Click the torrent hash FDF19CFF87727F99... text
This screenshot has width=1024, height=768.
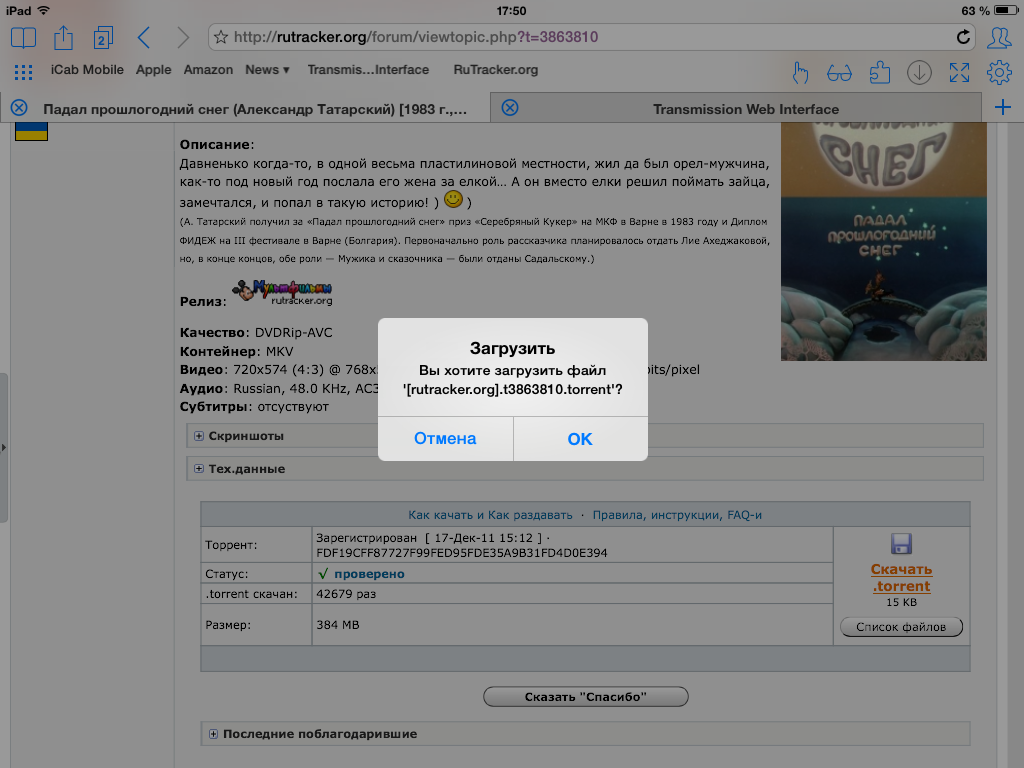pos(462,553)
